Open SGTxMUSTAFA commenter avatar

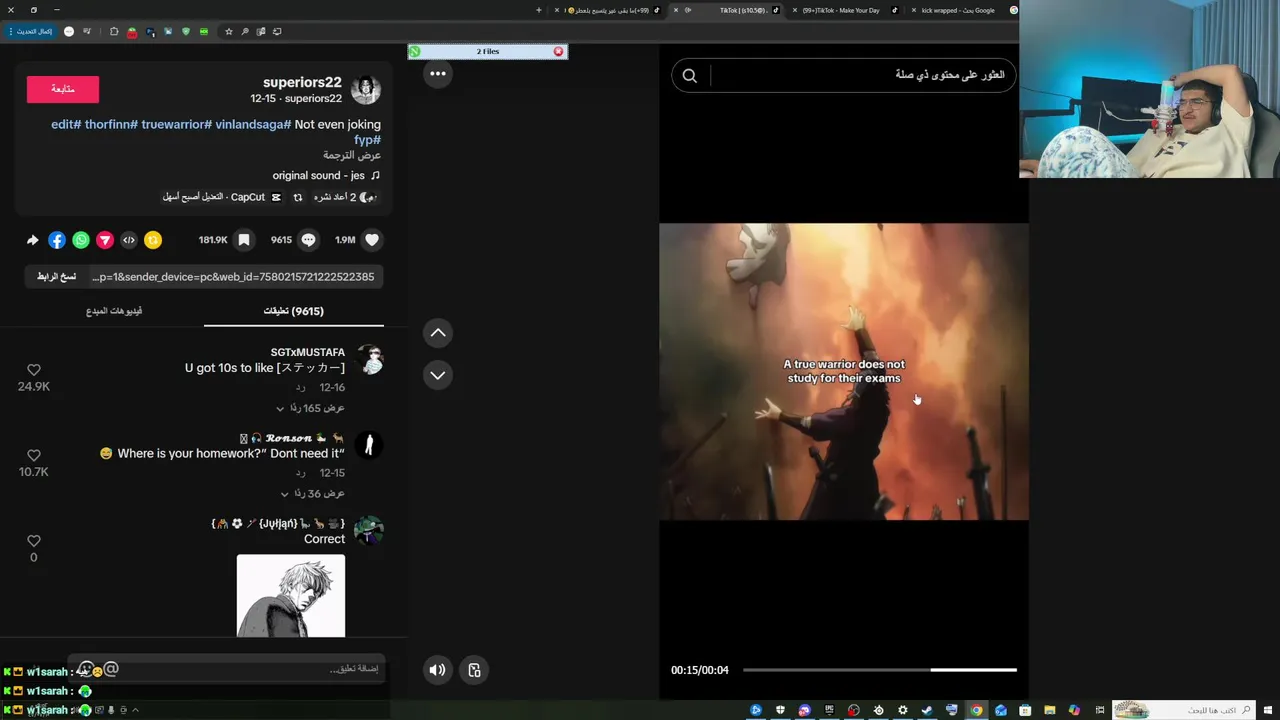(370, 360)
